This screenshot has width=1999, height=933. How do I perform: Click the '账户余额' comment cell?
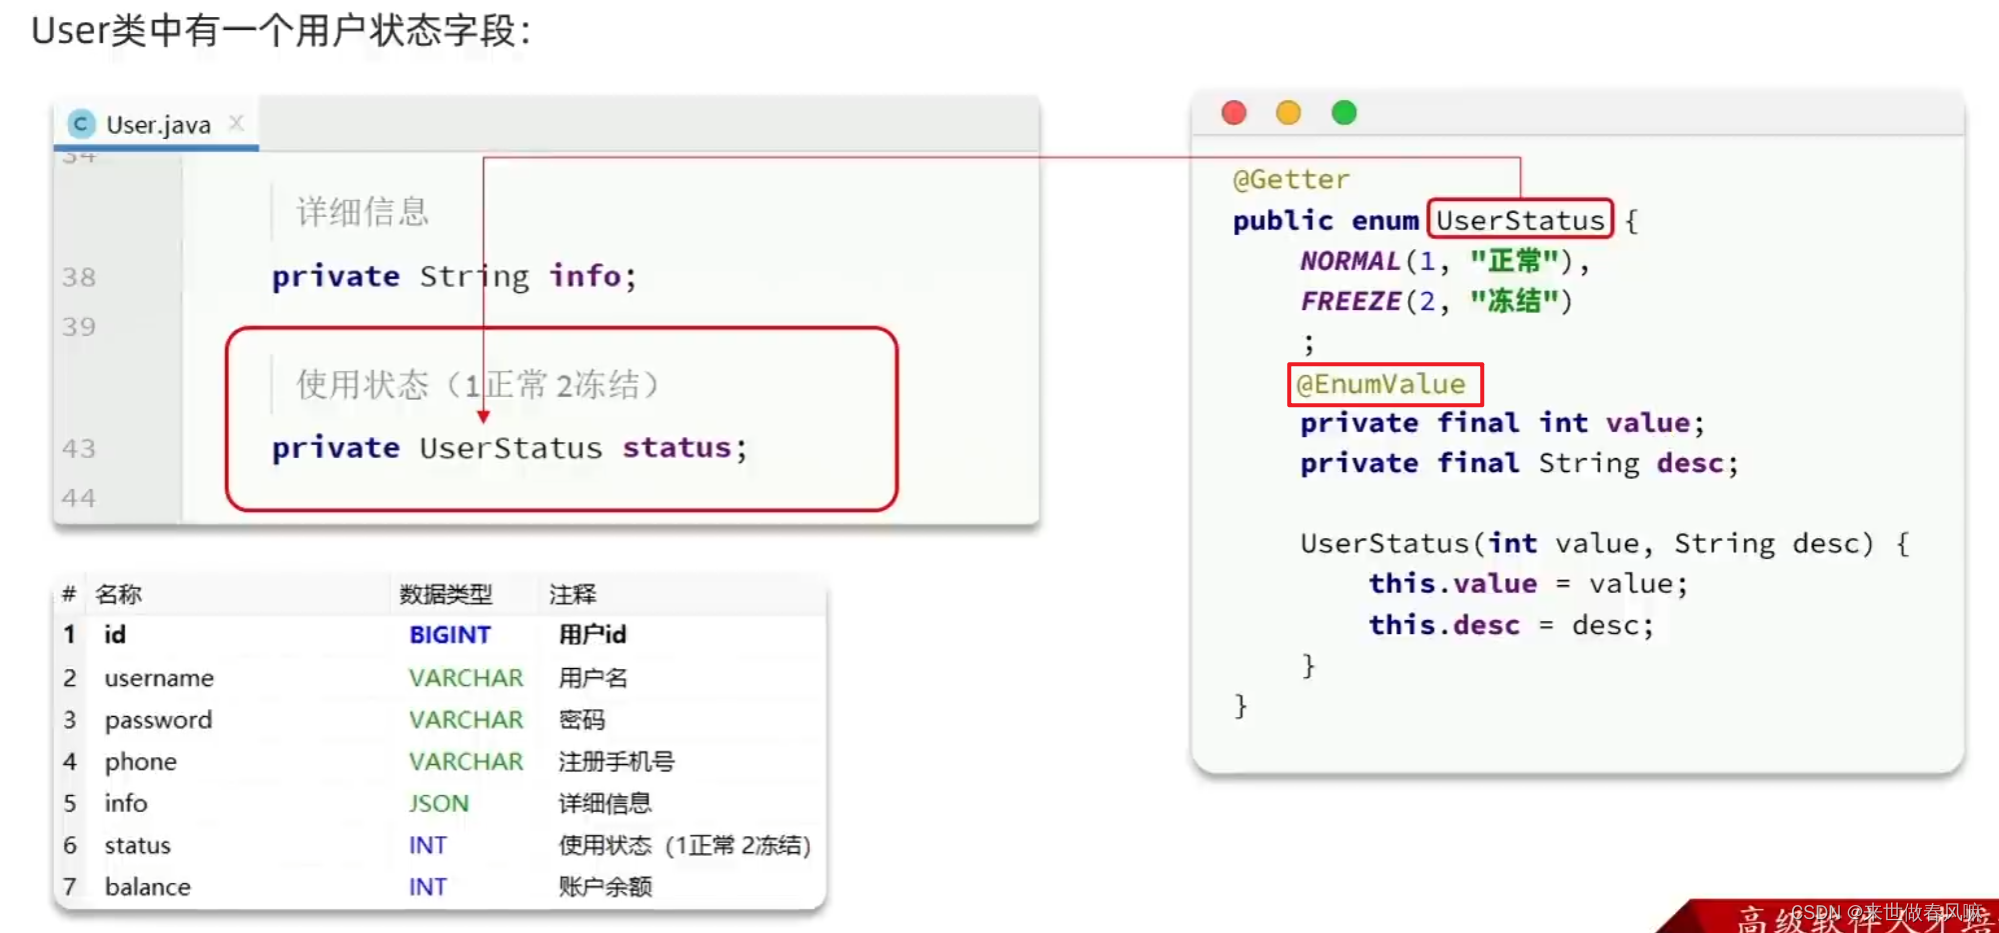605,887
